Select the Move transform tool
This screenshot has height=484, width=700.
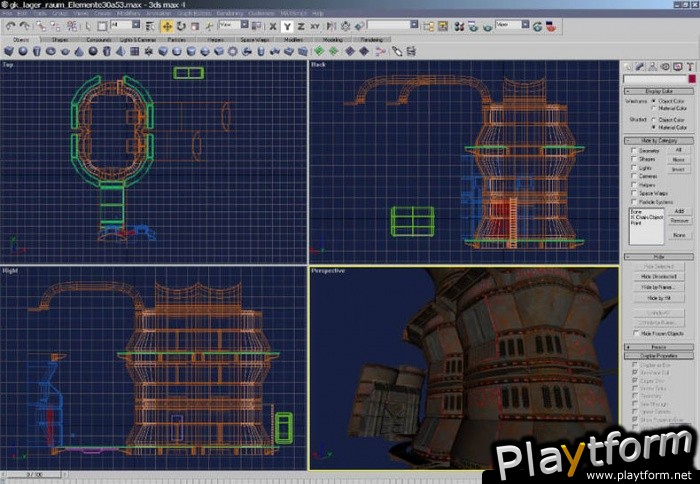[x=167, y=25]
